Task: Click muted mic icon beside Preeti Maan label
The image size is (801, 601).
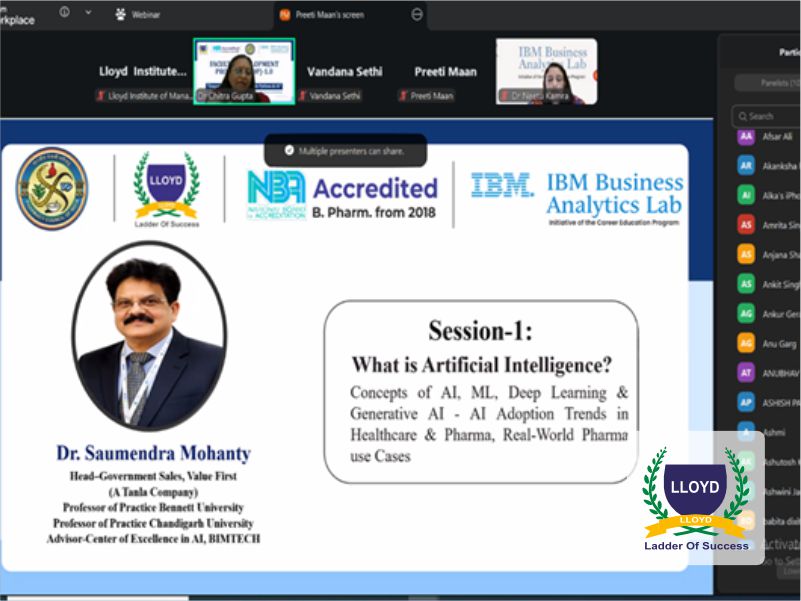Action: coord(404,96)
